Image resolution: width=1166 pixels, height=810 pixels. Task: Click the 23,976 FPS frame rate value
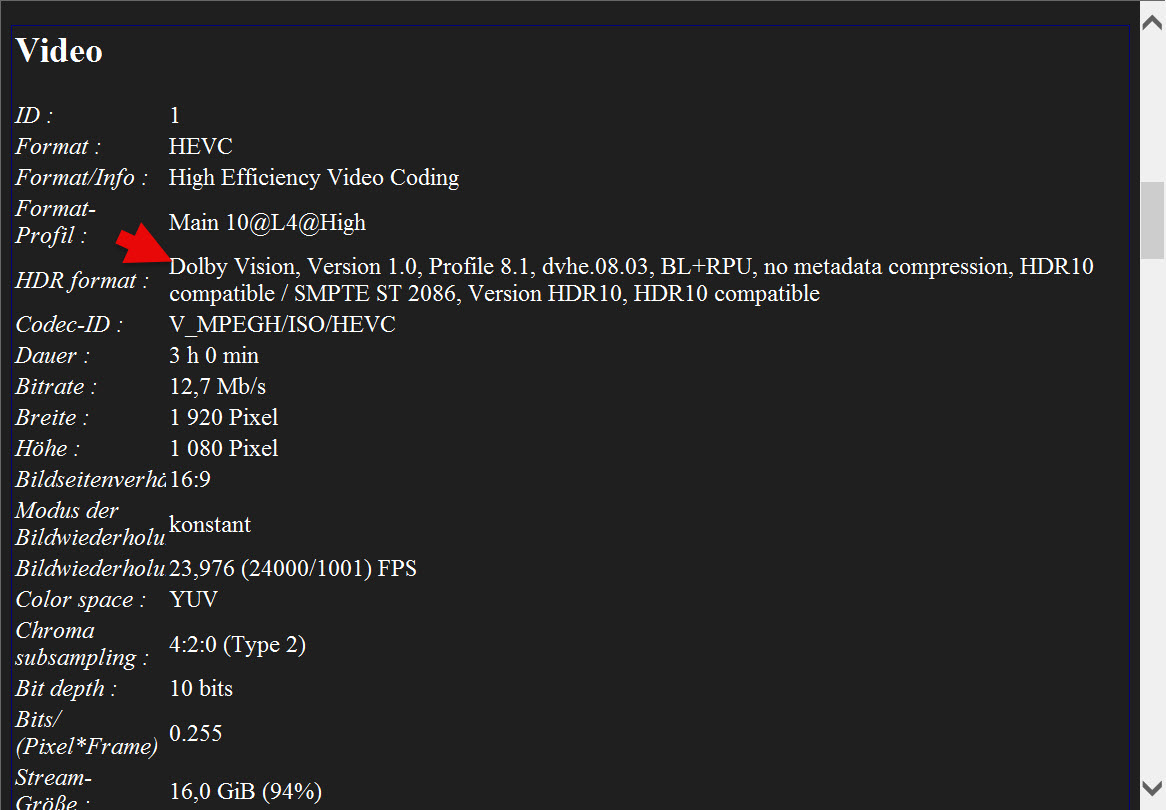point(292,568)
